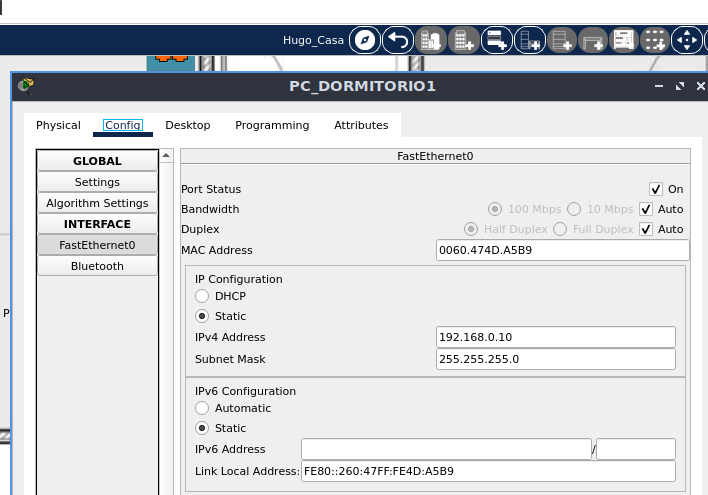Screen dimensions: 708x495
Task: Click the Subnet Mask input field
Action: pyautogui.click(x=556, y=359)
